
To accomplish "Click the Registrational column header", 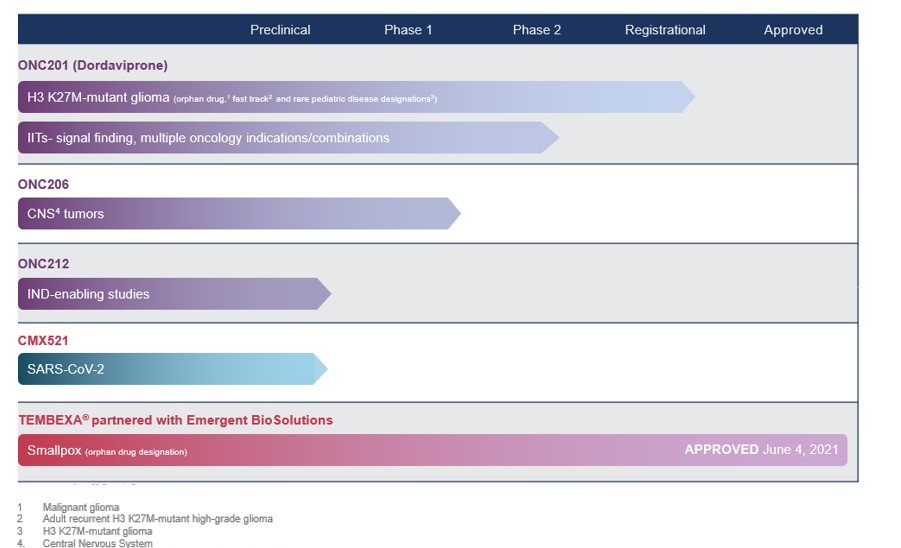I will (665, 30).
